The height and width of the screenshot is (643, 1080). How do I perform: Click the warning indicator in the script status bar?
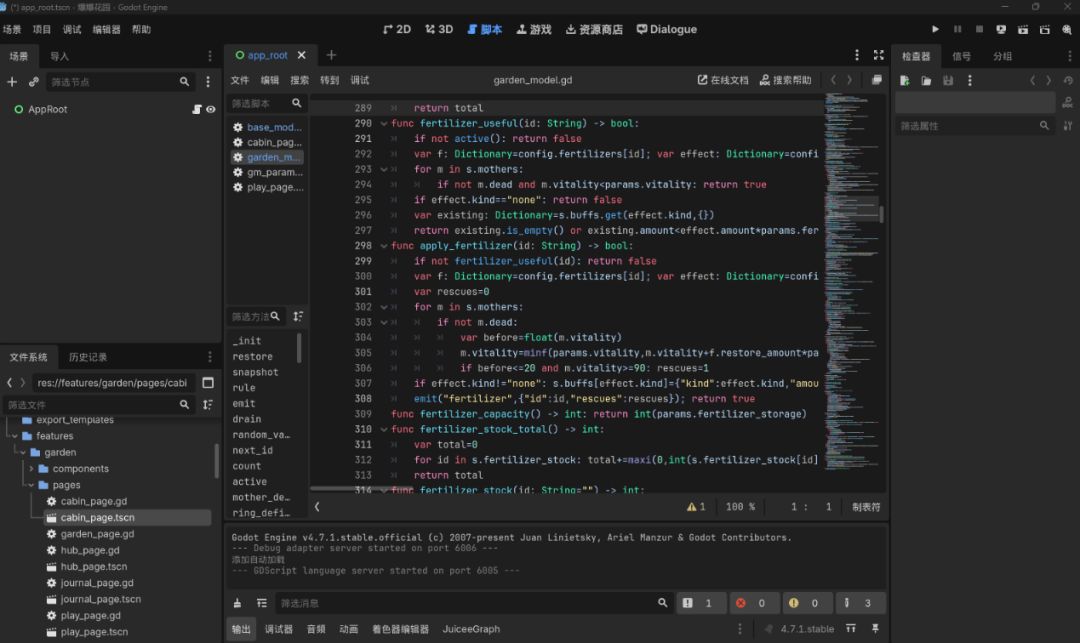(696, 507)
